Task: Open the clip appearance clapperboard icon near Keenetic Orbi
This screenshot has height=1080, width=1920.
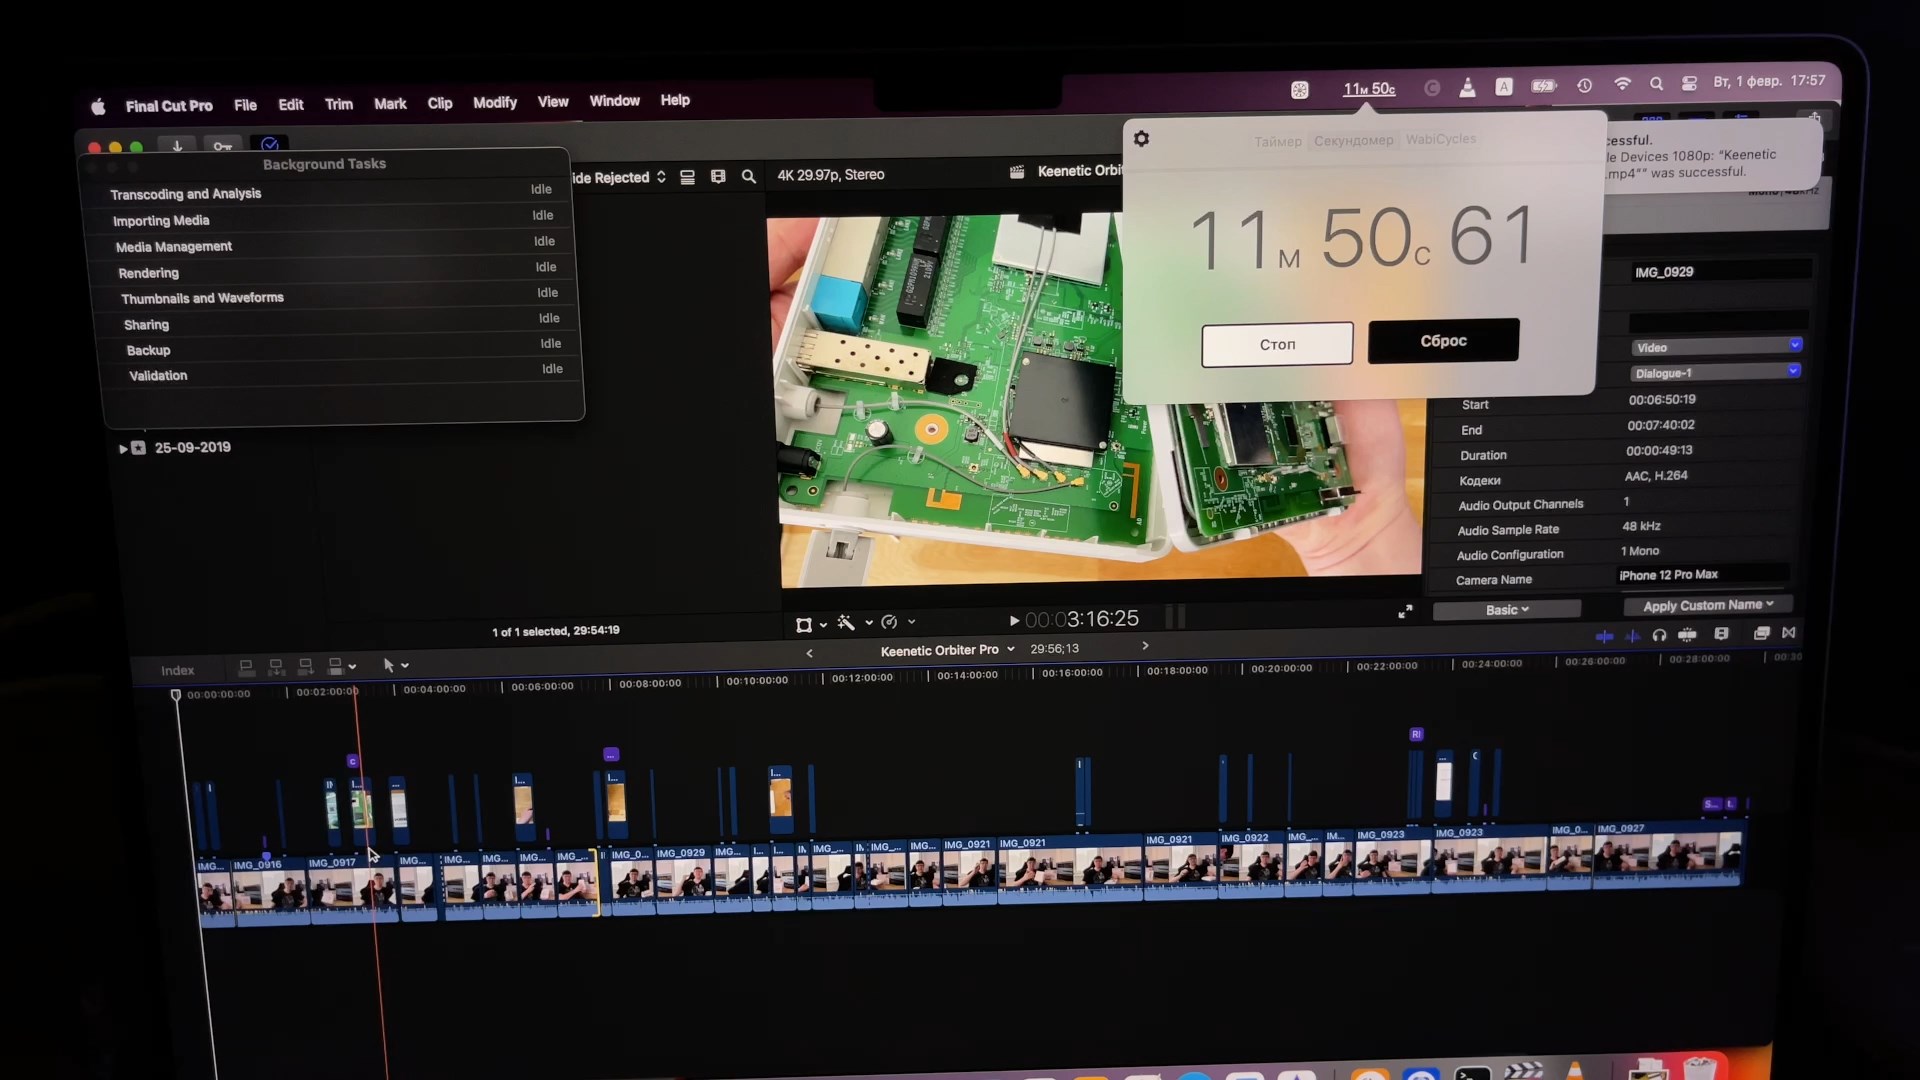Action: point(1017,172)
